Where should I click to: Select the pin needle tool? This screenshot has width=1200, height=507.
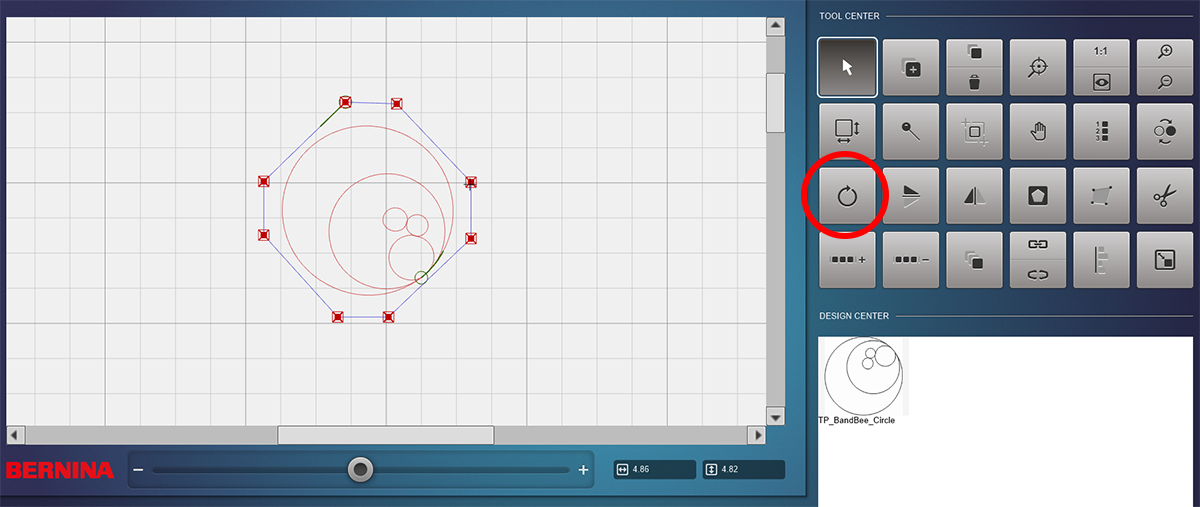(x=911, y=131)
